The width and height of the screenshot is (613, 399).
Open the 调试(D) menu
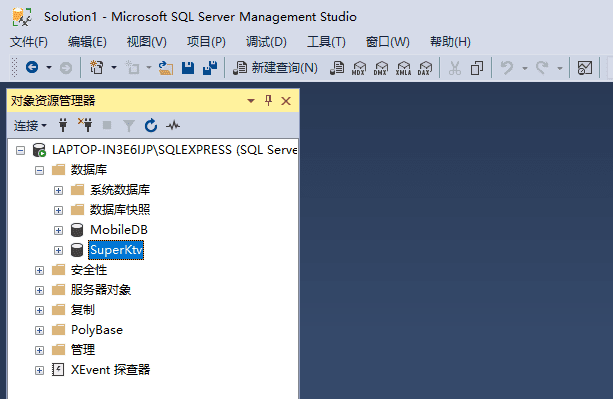pos(266,41)
